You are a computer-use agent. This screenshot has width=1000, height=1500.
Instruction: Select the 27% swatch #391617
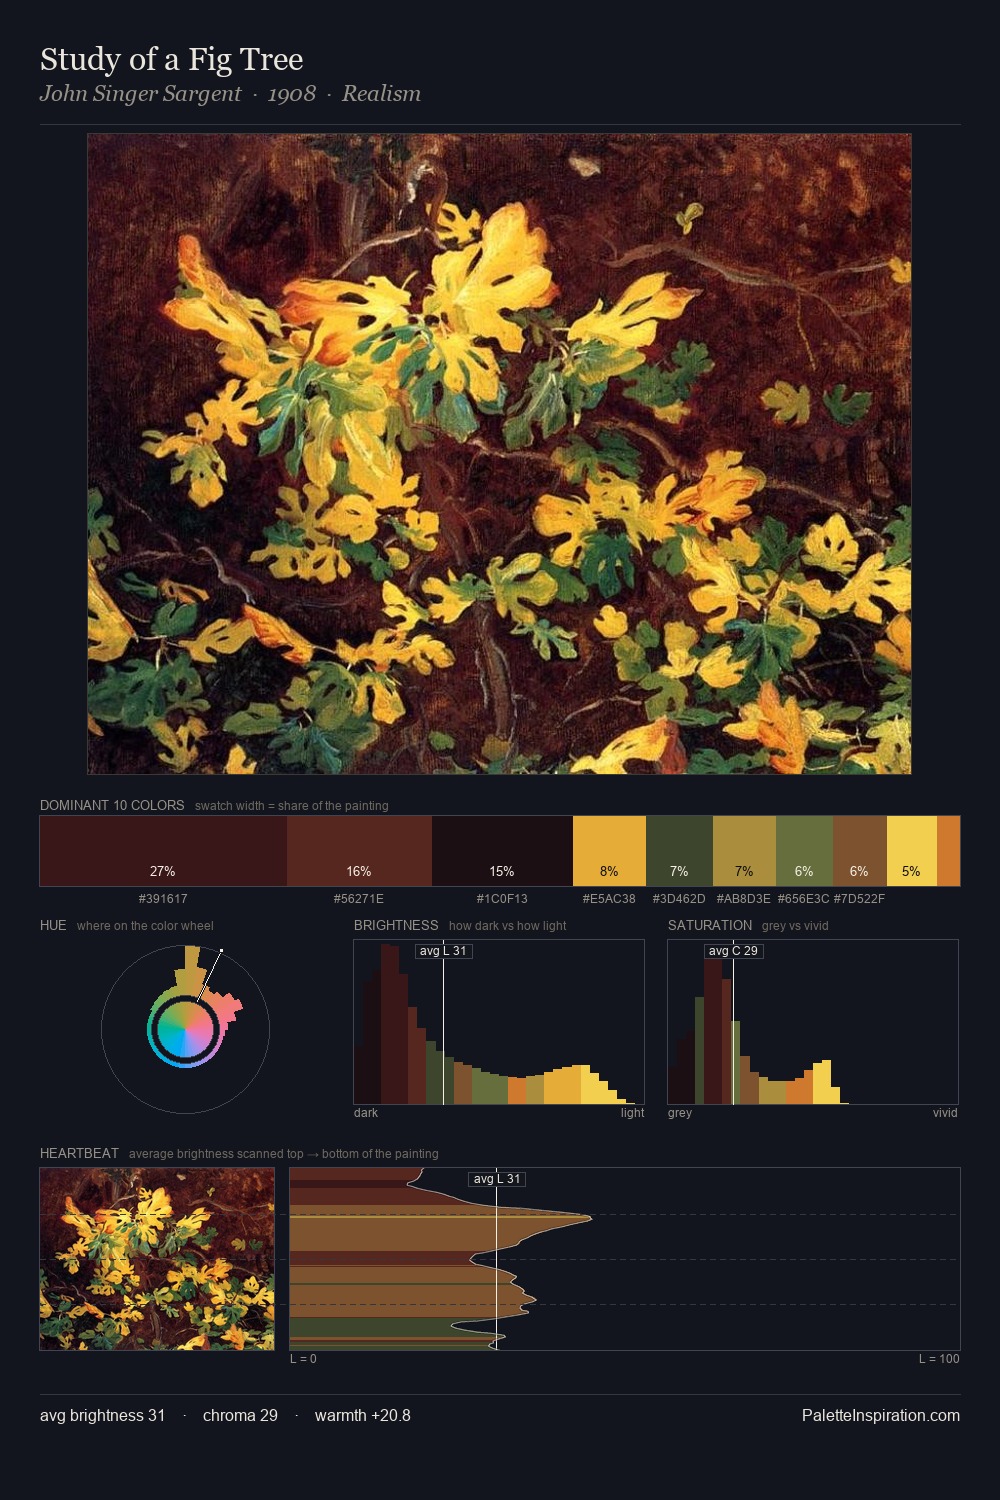point(163,851)
